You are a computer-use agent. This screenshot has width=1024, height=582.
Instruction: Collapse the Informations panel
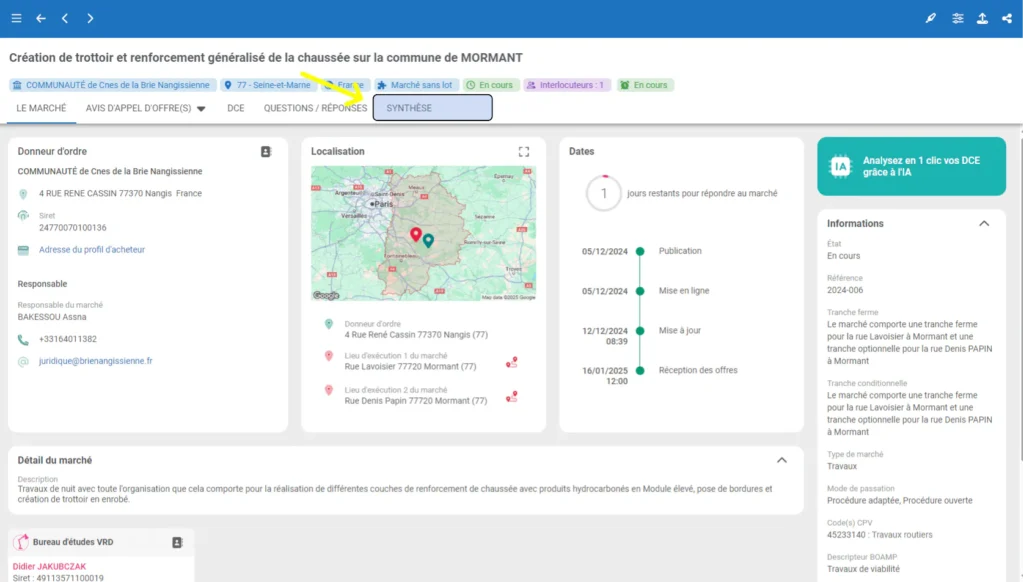(984, 224)
